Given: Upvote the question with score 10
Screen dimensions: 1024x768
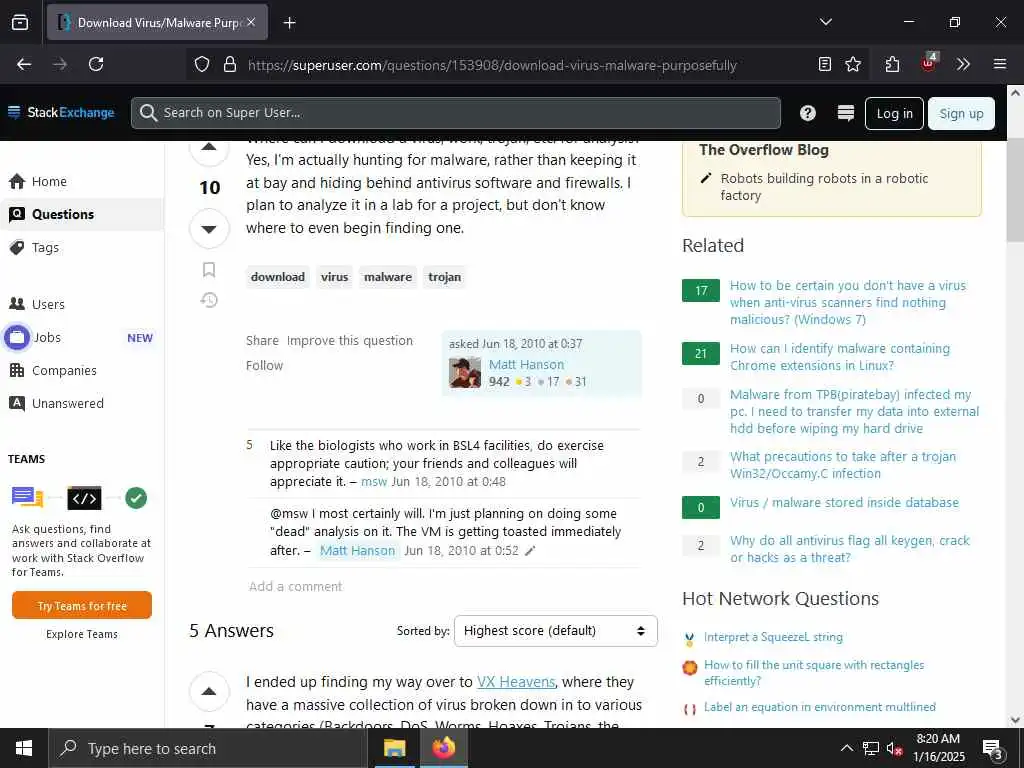Looking at the screenshot, I should 209,149.
